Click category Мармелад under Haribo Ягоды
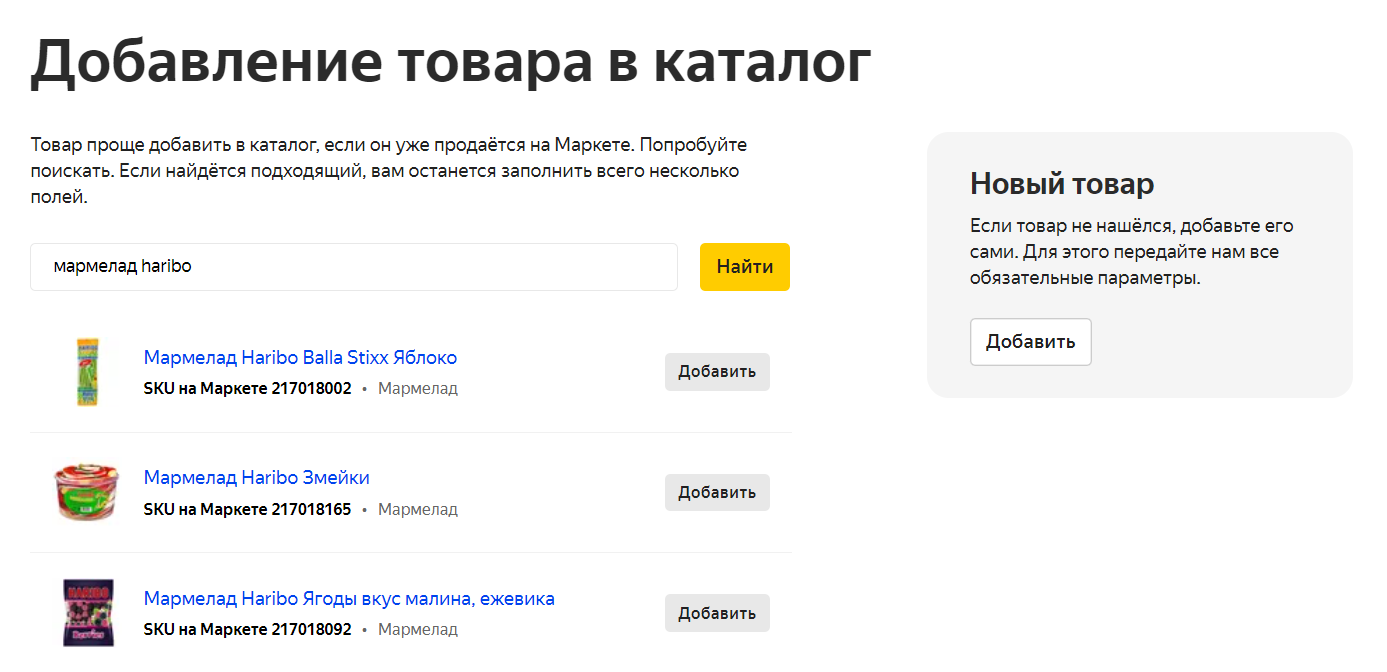 417,630
